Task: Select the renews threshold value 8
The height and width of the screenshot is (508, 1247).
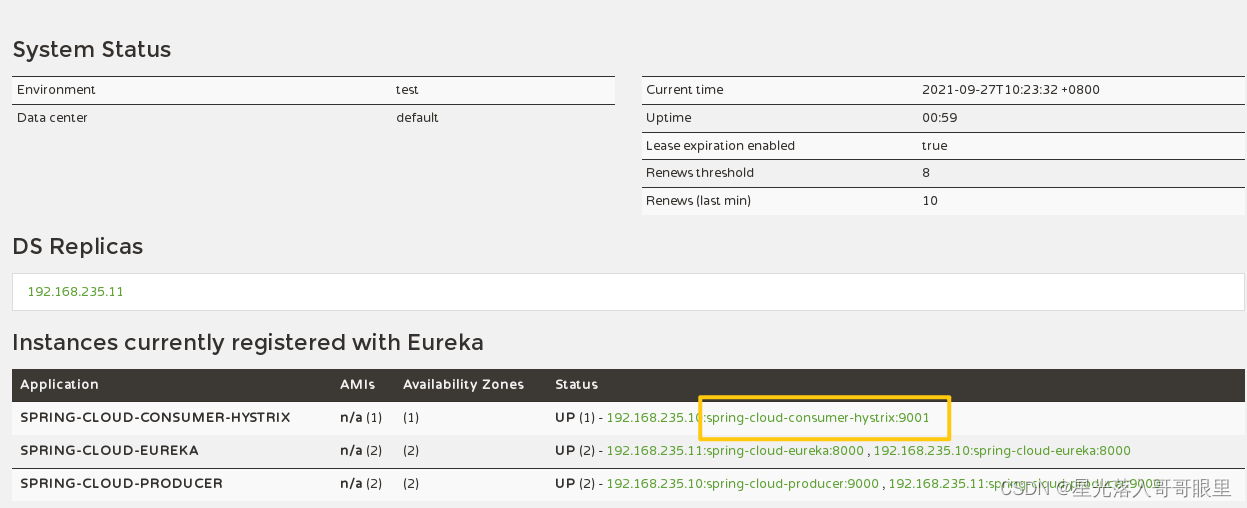Action: (x=926, y=173)
